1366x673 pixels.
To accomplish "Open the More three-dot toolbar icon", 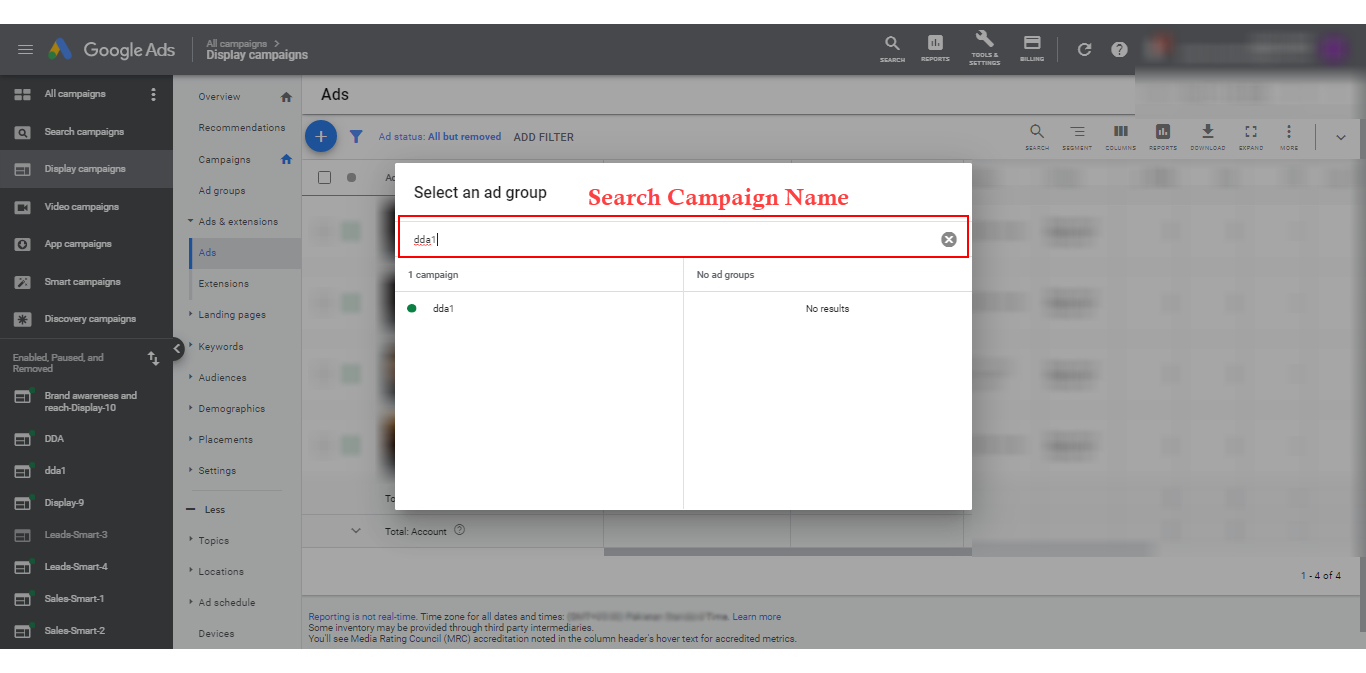I will click(x=1289, y=137).
